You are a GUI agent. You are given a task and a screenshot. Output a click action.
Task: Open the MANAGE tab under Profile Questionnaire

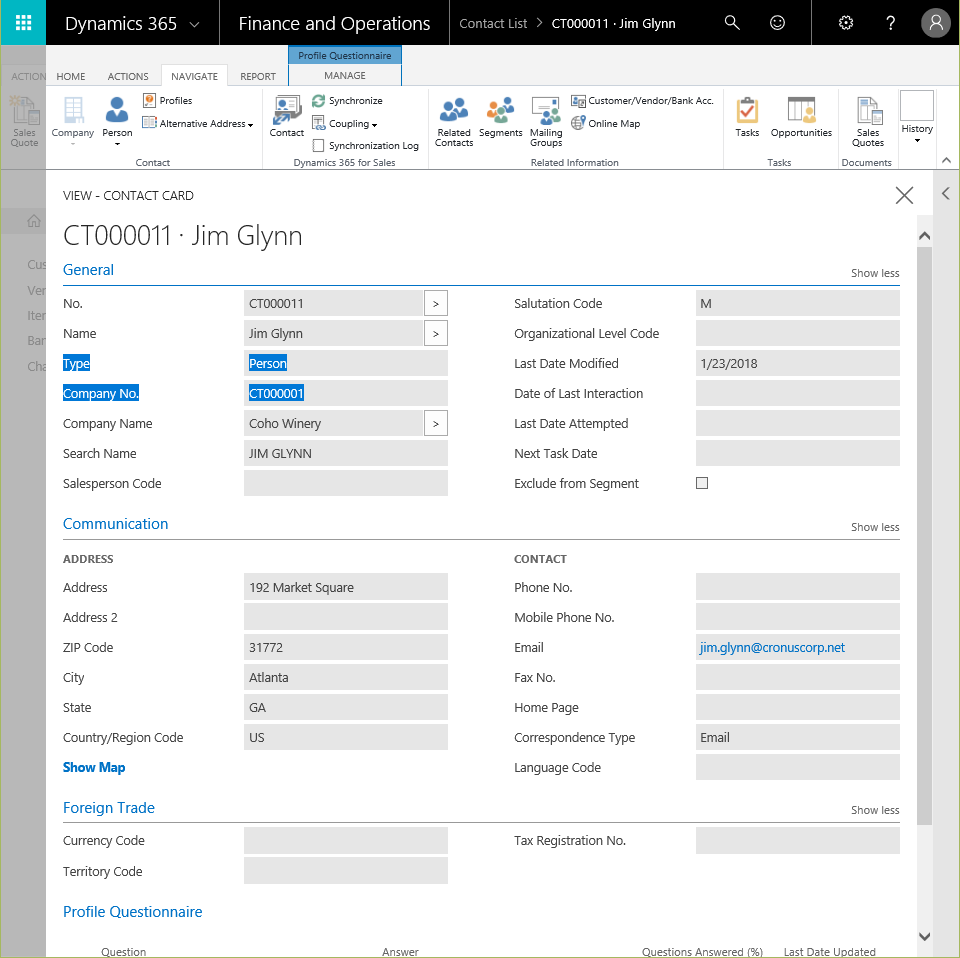pyautogui.click(x=345, y=75)
